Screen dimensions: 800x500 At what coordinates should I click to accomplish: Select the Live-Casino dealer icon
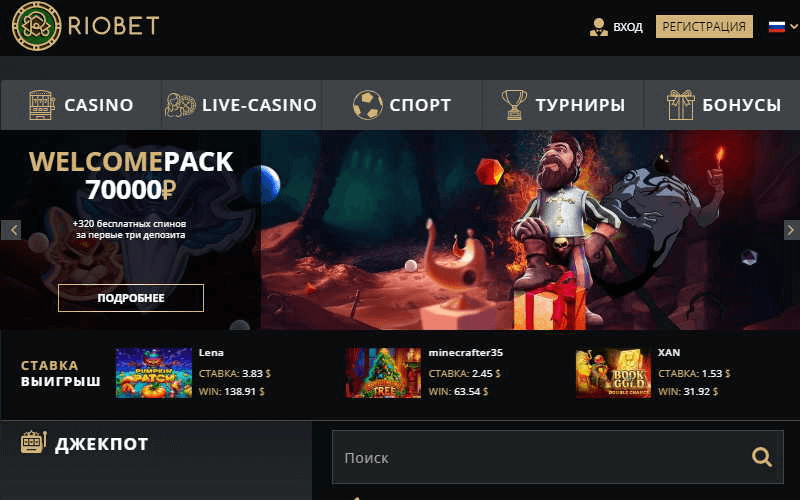pos(181,106)
